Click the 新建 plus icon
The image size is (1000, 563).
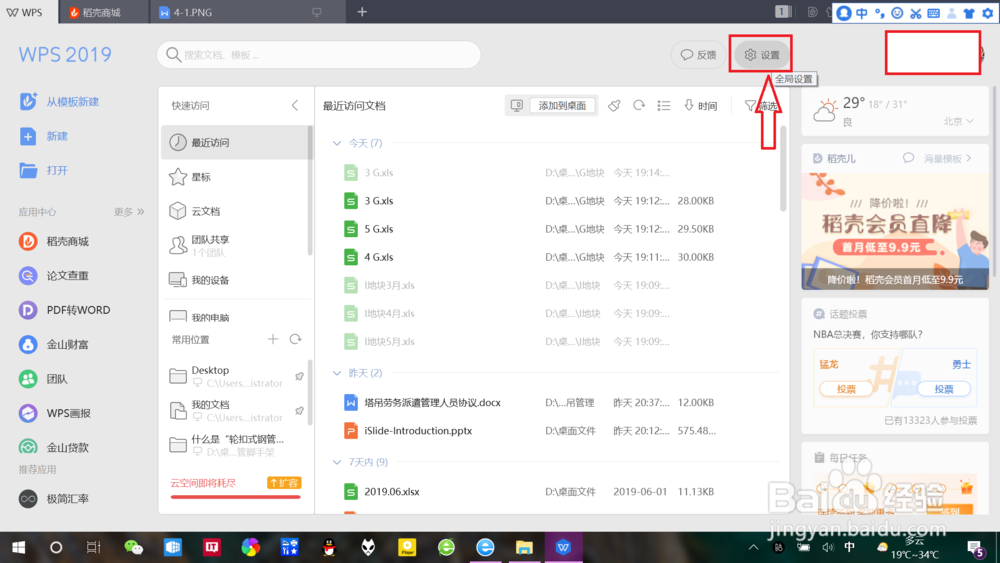coord(28,136)
